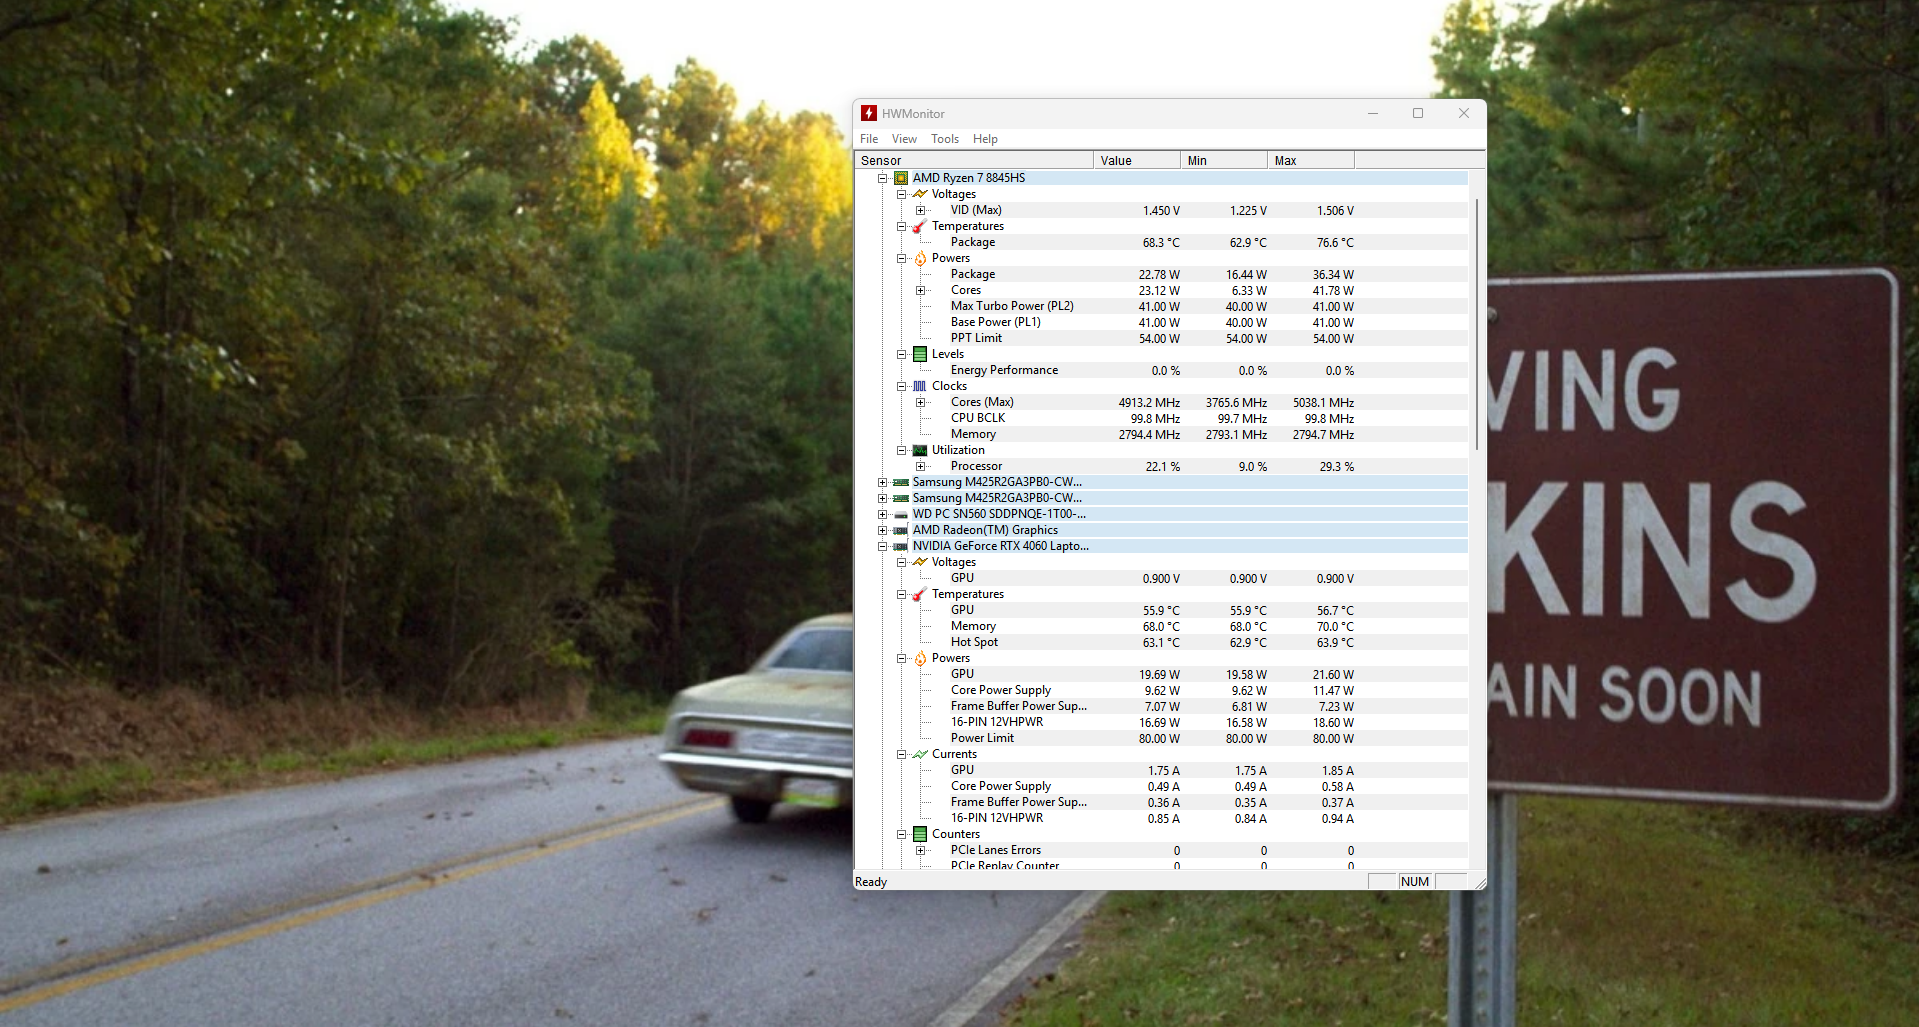
Task: Collapse the Counters group
Action: tap(901, 834)
